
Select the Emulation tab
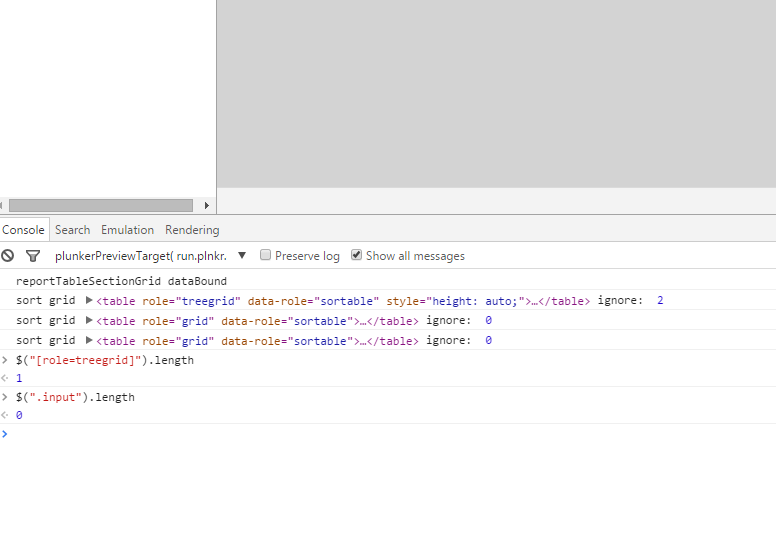point(127,230)
